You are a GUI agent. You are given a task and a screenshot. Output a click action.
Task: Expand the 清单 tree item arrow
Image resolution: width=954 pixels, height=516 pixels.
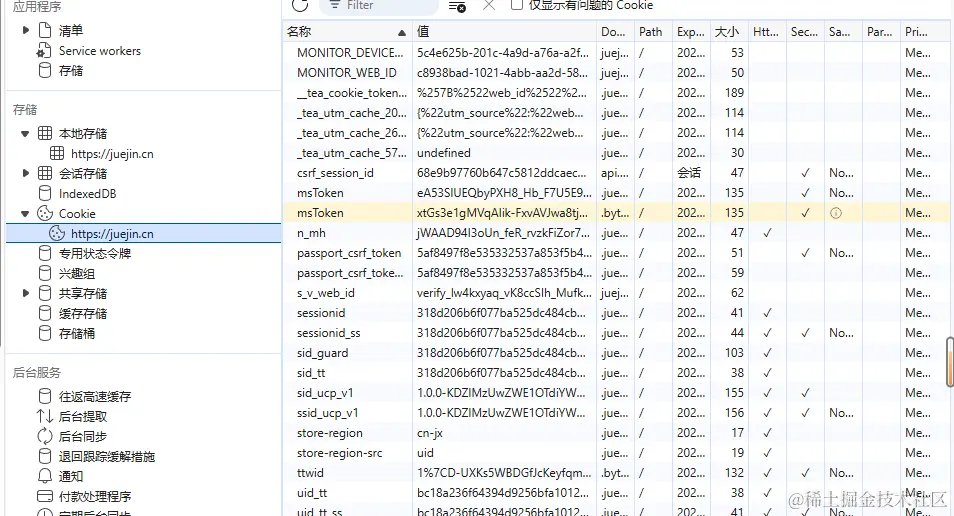coord(26,30)
